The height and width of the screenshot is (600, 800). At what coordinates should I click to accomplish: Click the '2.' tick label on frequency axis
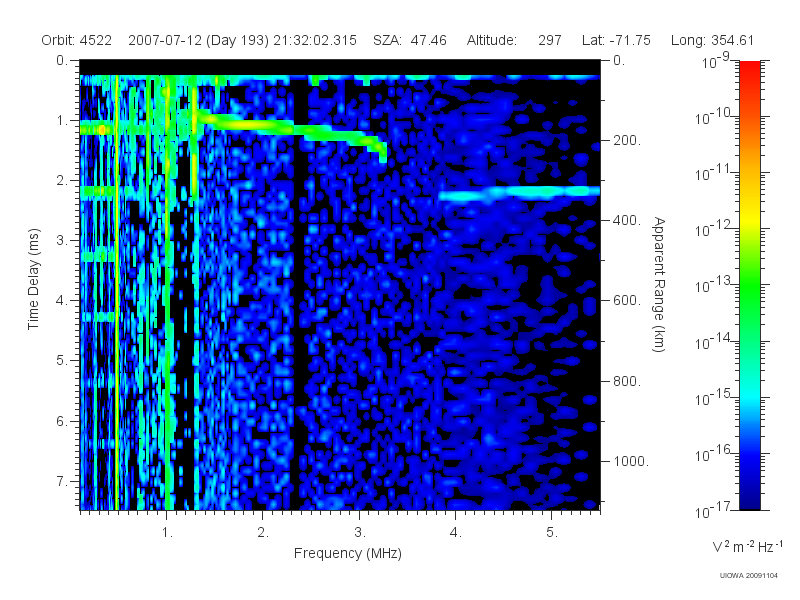263,533
